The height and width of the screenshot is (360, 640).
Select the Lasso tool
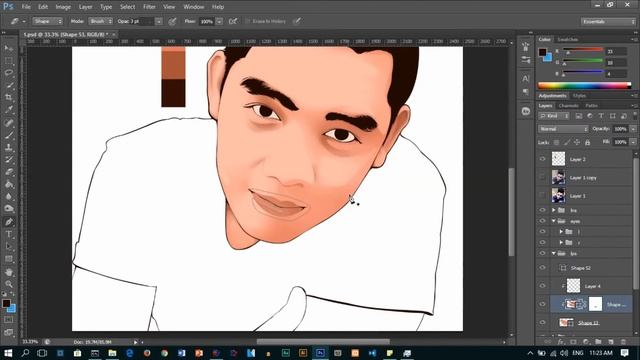click(9, 73)
